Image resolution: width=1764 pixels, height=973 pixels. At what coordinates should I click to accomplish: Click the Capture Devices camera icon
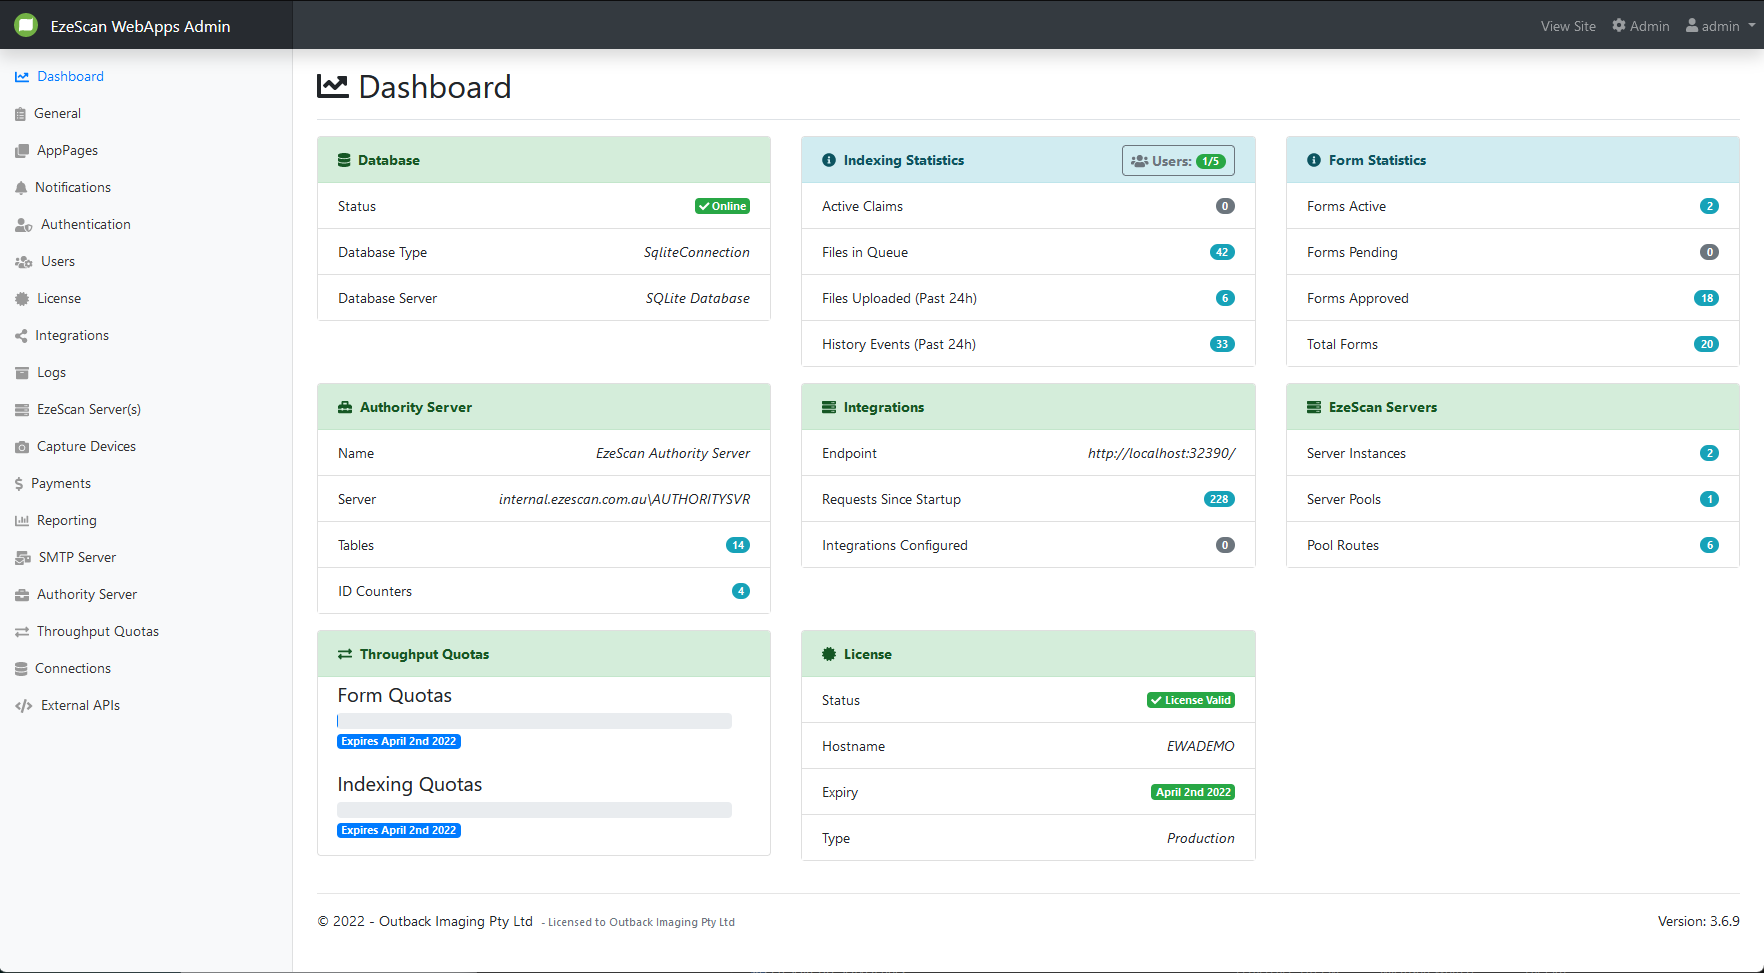(22, 447)
